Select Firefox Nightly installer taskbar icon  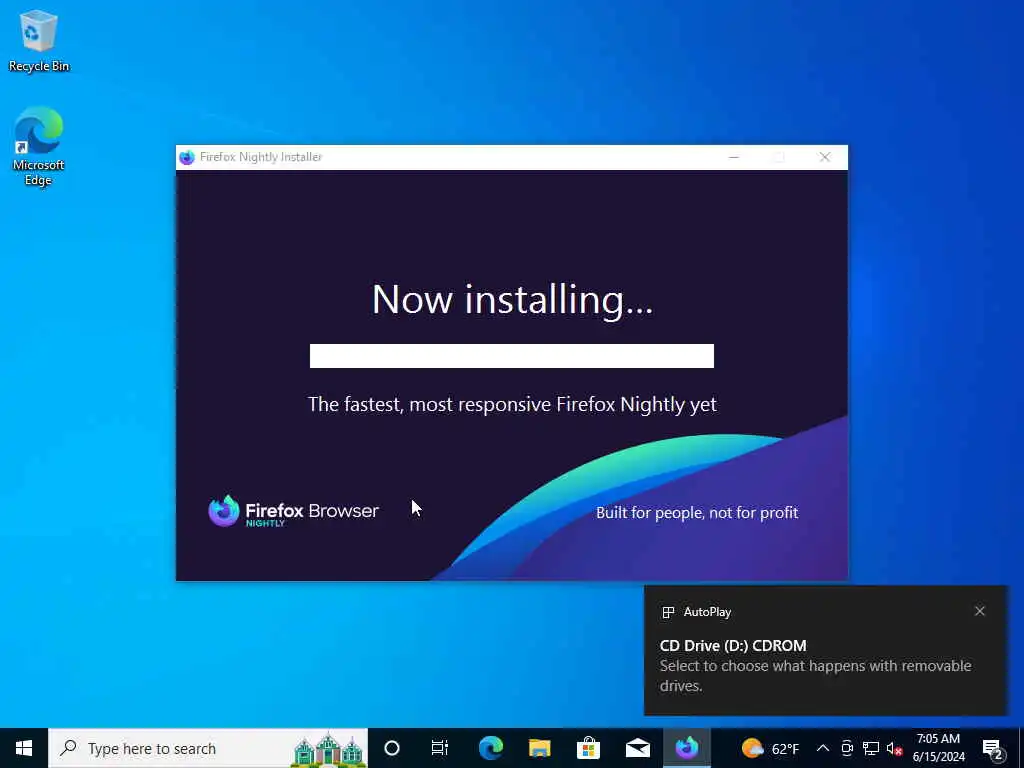tap(686, 748)
